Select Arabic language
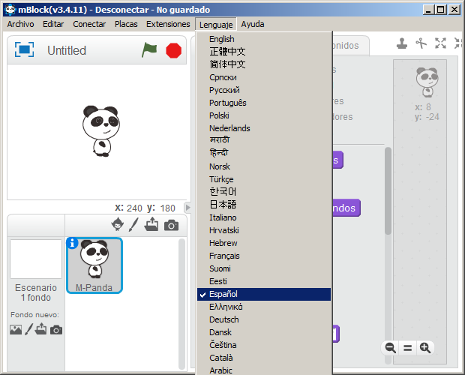This screenshot has height=375, width=465. click(264, 370)
